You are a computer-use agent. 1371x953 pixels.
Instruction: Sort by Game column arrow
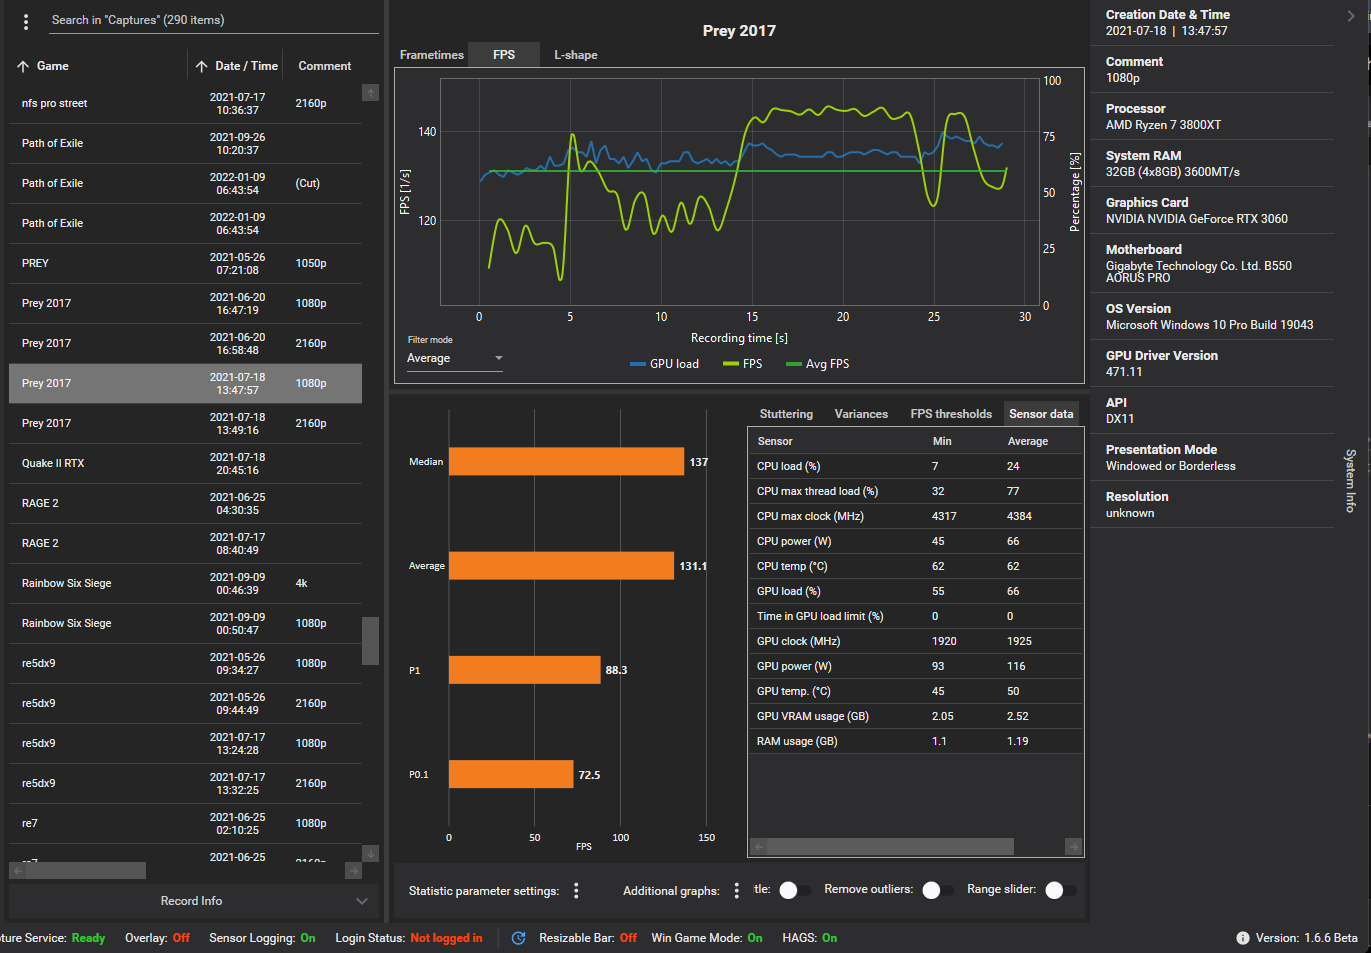23,66
